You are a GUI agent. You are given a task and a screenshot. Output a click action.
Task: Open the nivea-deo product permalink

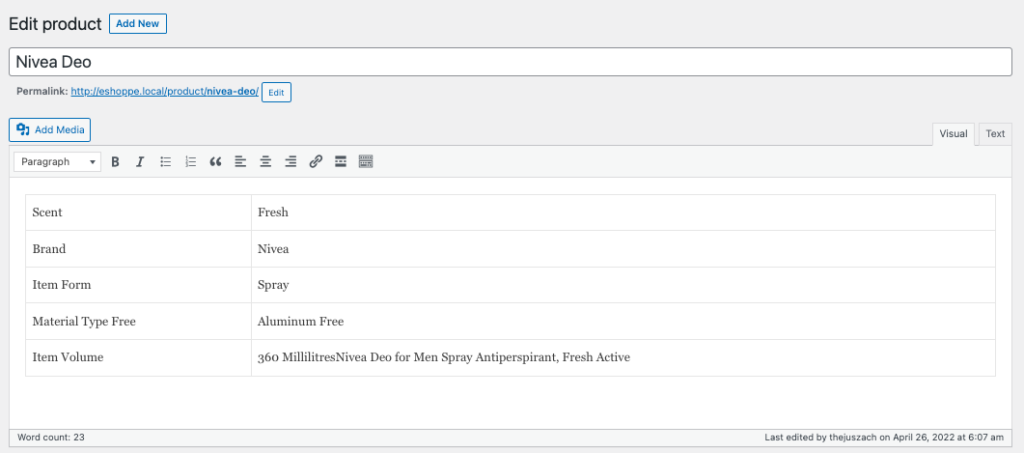164,91
